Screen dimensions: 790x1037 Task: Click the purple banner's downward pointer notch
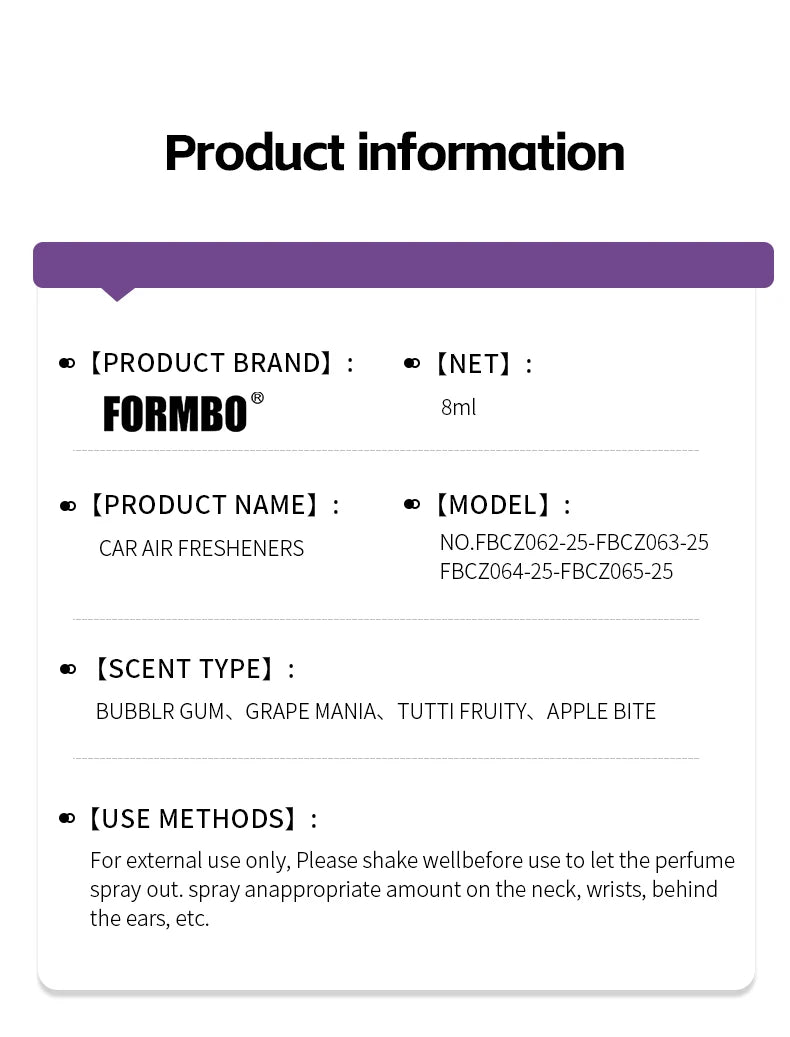117,294
